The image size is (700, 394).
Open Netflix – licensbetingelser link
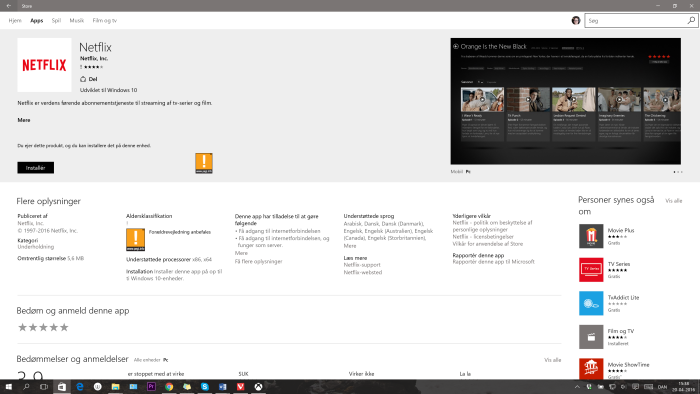pos(483,237)
